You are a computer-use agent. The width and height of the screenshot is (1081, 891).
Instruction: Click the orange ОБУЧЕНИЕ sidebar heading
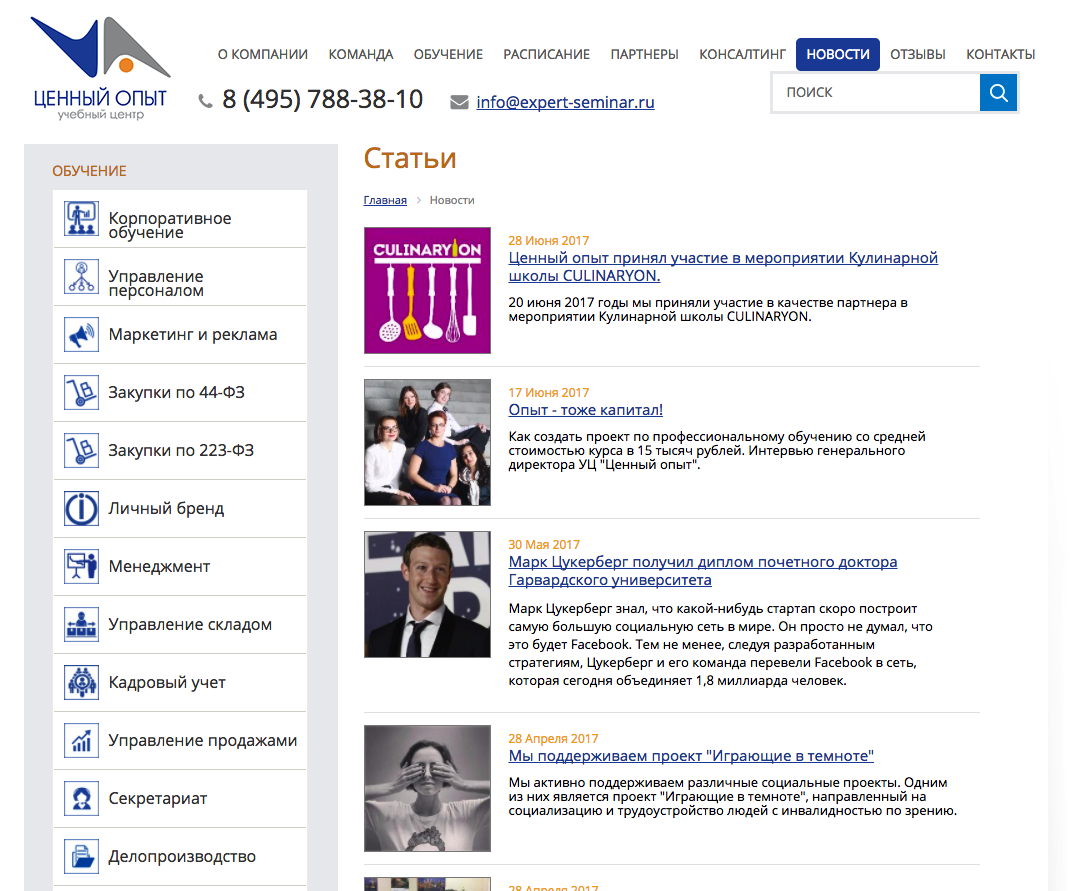point(90,171)
